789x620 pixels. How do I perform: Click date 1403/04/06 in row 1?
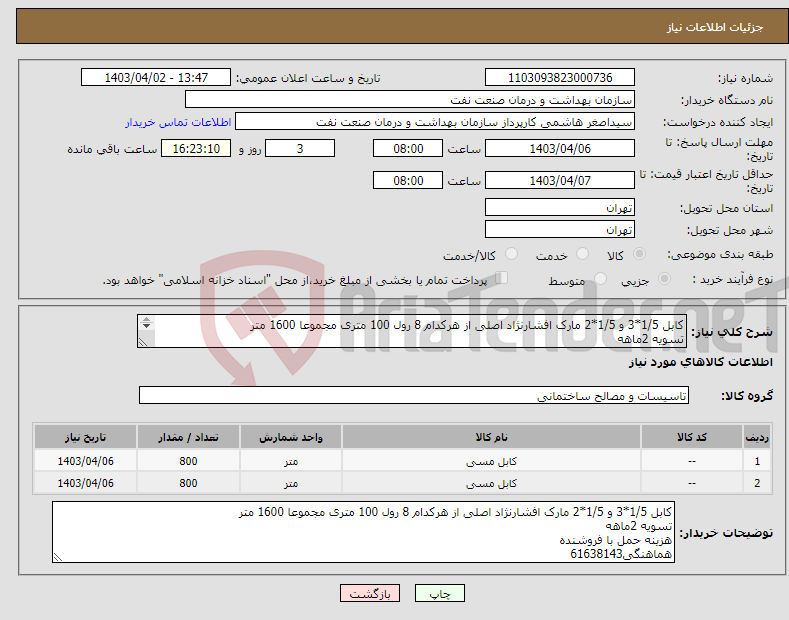coord(86,461)
